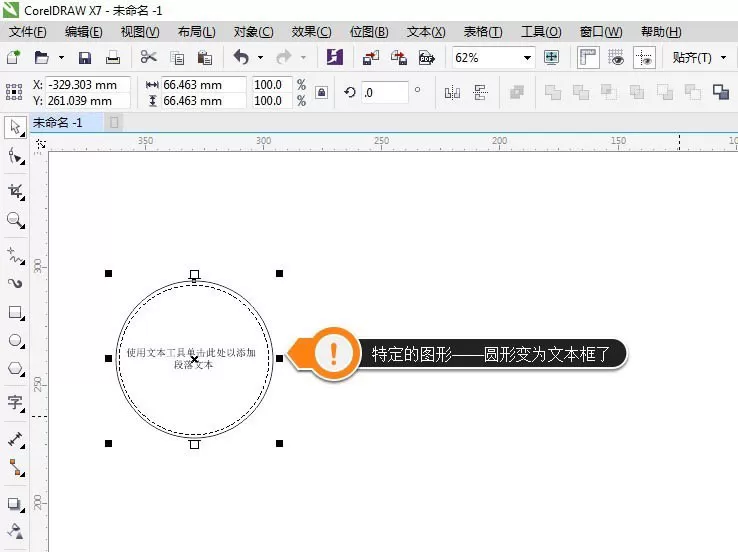
Task: Open the 文件(F) menu
Action: point(27,32)
